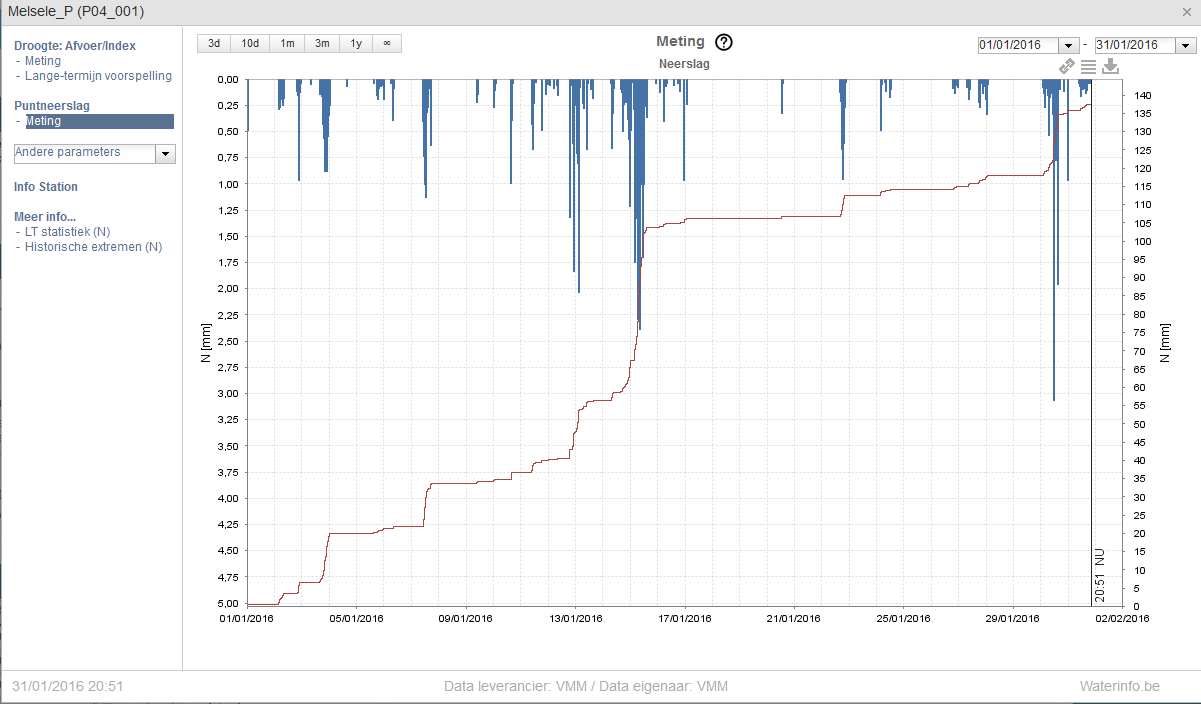This screenshot has width=1201, height=704.
Task: Open Meting under Droogte: Afvoer/Index
Action: (x=43, y=61)
